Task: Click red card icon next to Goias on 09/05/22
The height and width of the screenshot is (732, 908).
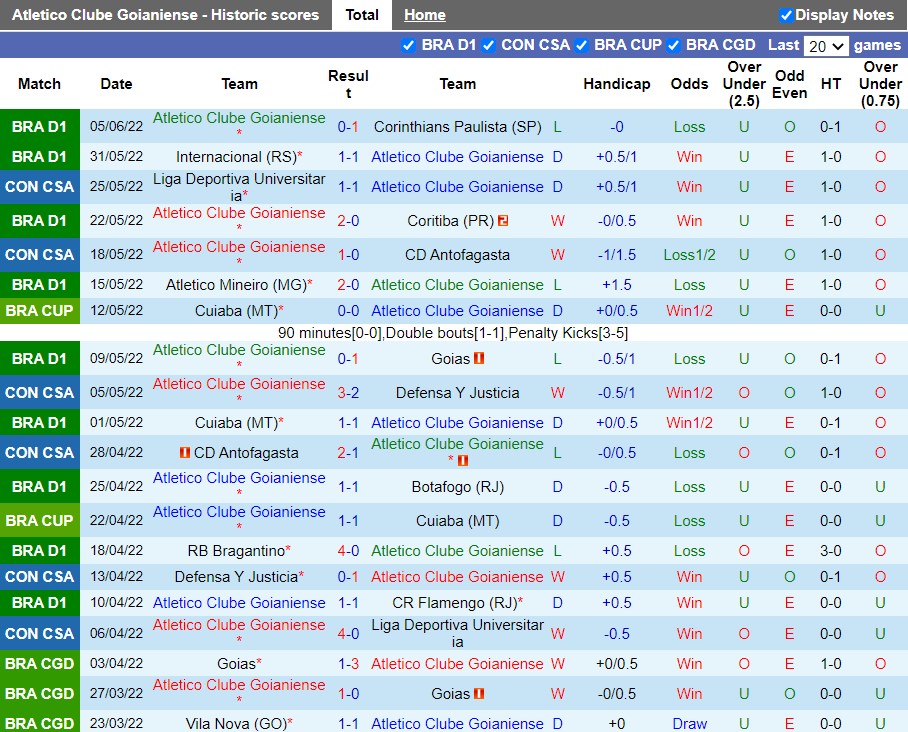Action: tap(479, 358)
